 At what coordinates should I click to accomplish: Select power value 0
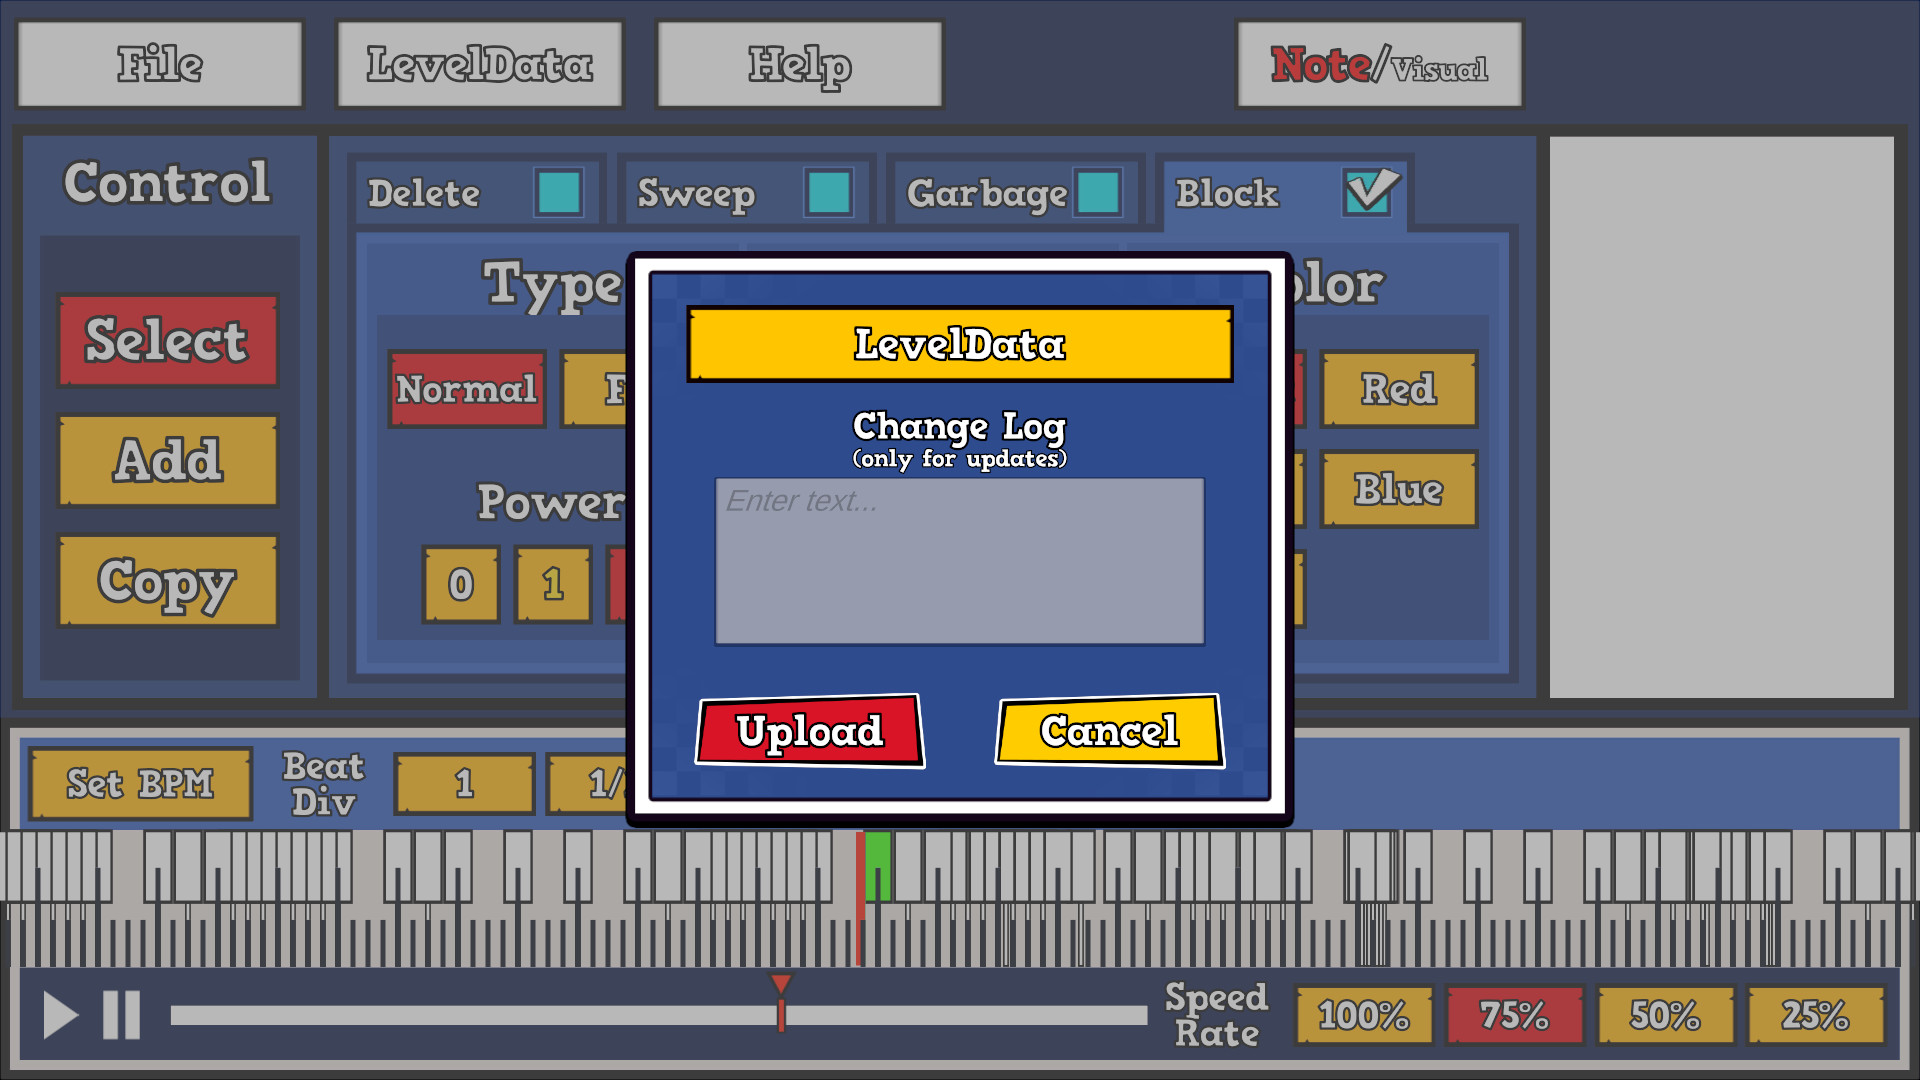pos(460,585)
